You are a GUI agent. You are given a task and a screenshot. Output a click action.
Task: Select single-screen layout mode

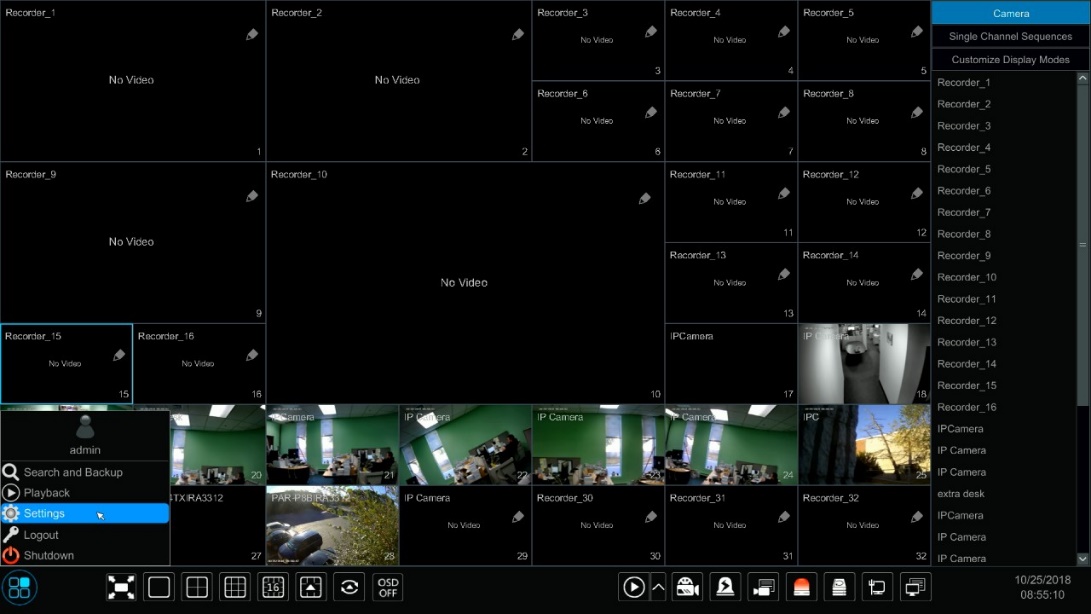click(x=159, y=587)
